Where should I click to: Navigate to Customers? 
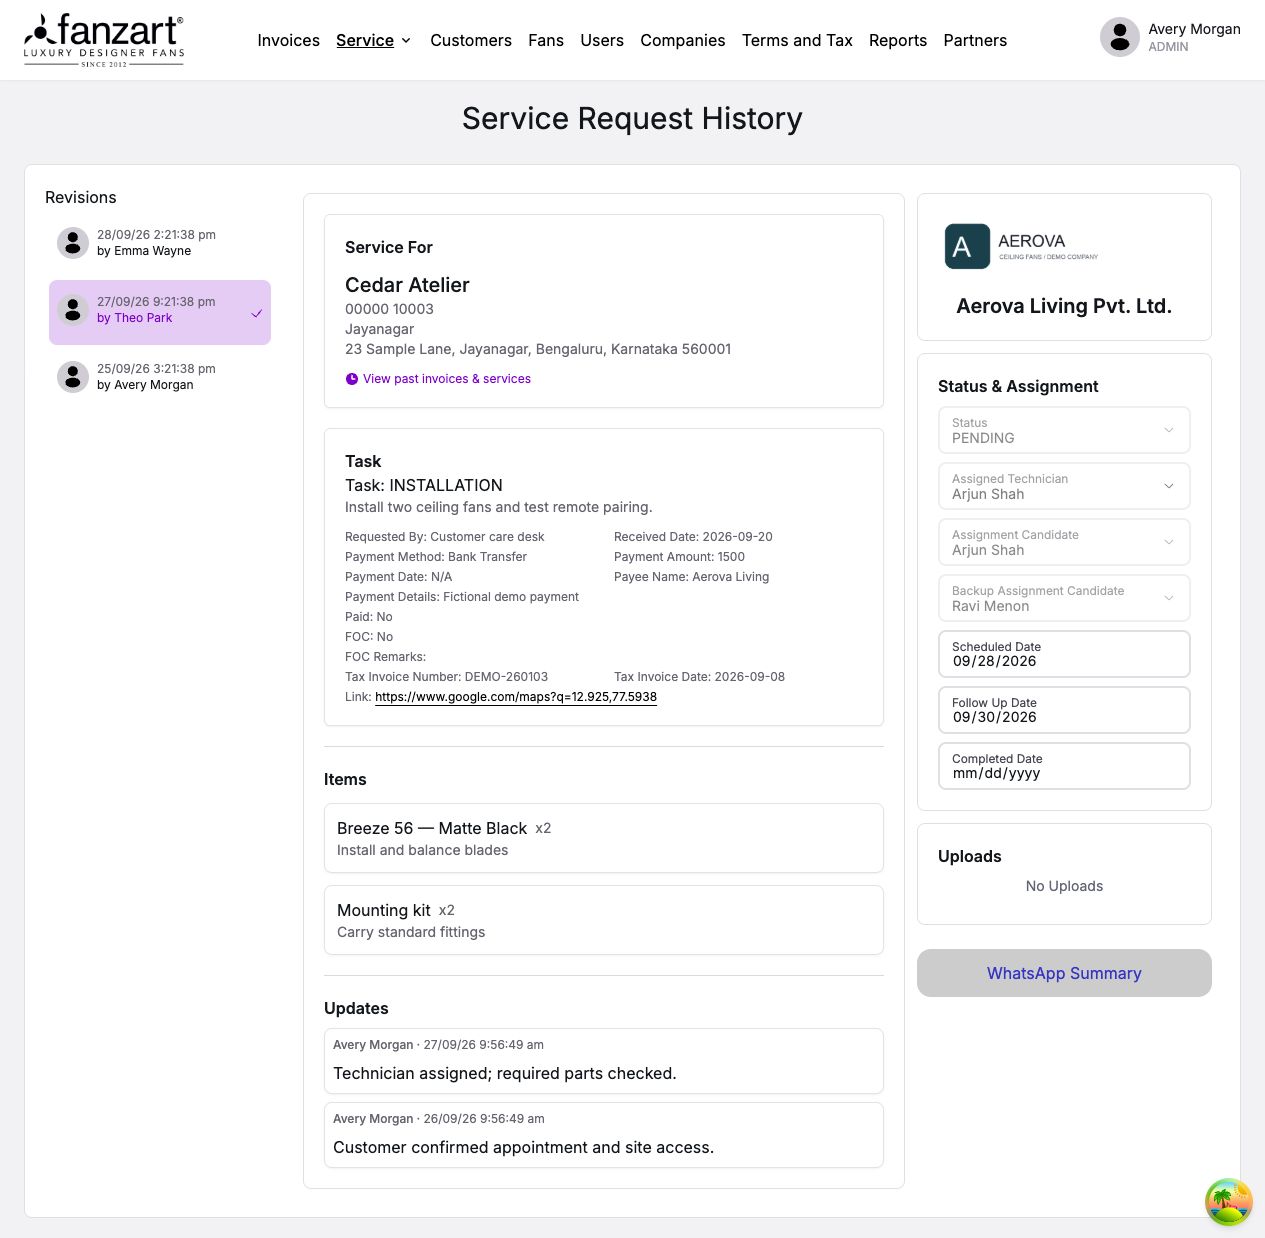coord(471,40)
